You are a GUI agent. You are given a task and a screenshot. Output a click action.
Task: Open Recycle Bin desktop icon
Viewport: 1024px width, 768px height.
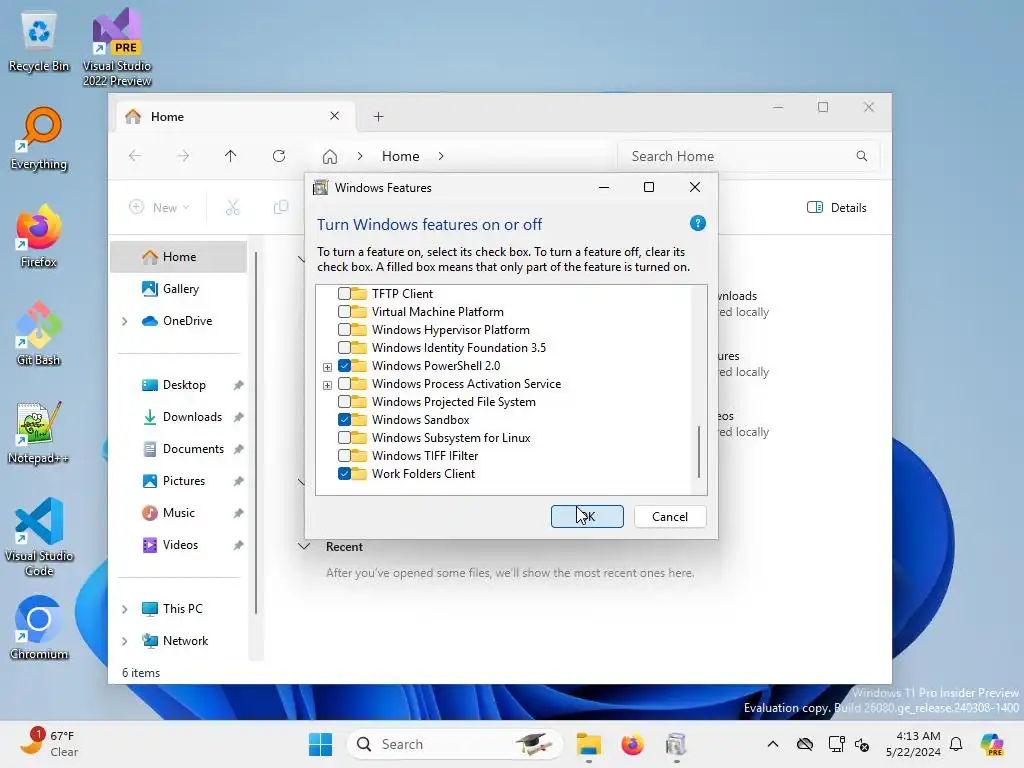[39, 40]
